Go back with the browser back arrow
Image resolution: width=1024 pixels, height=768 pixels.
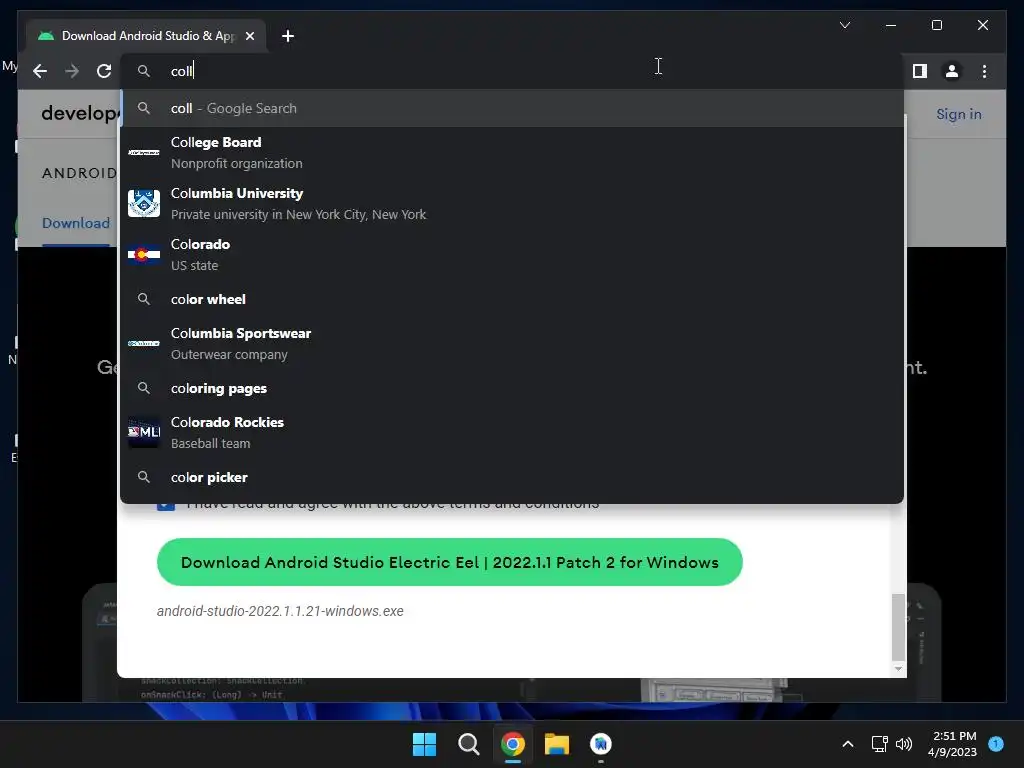click(x=40, y=71)
